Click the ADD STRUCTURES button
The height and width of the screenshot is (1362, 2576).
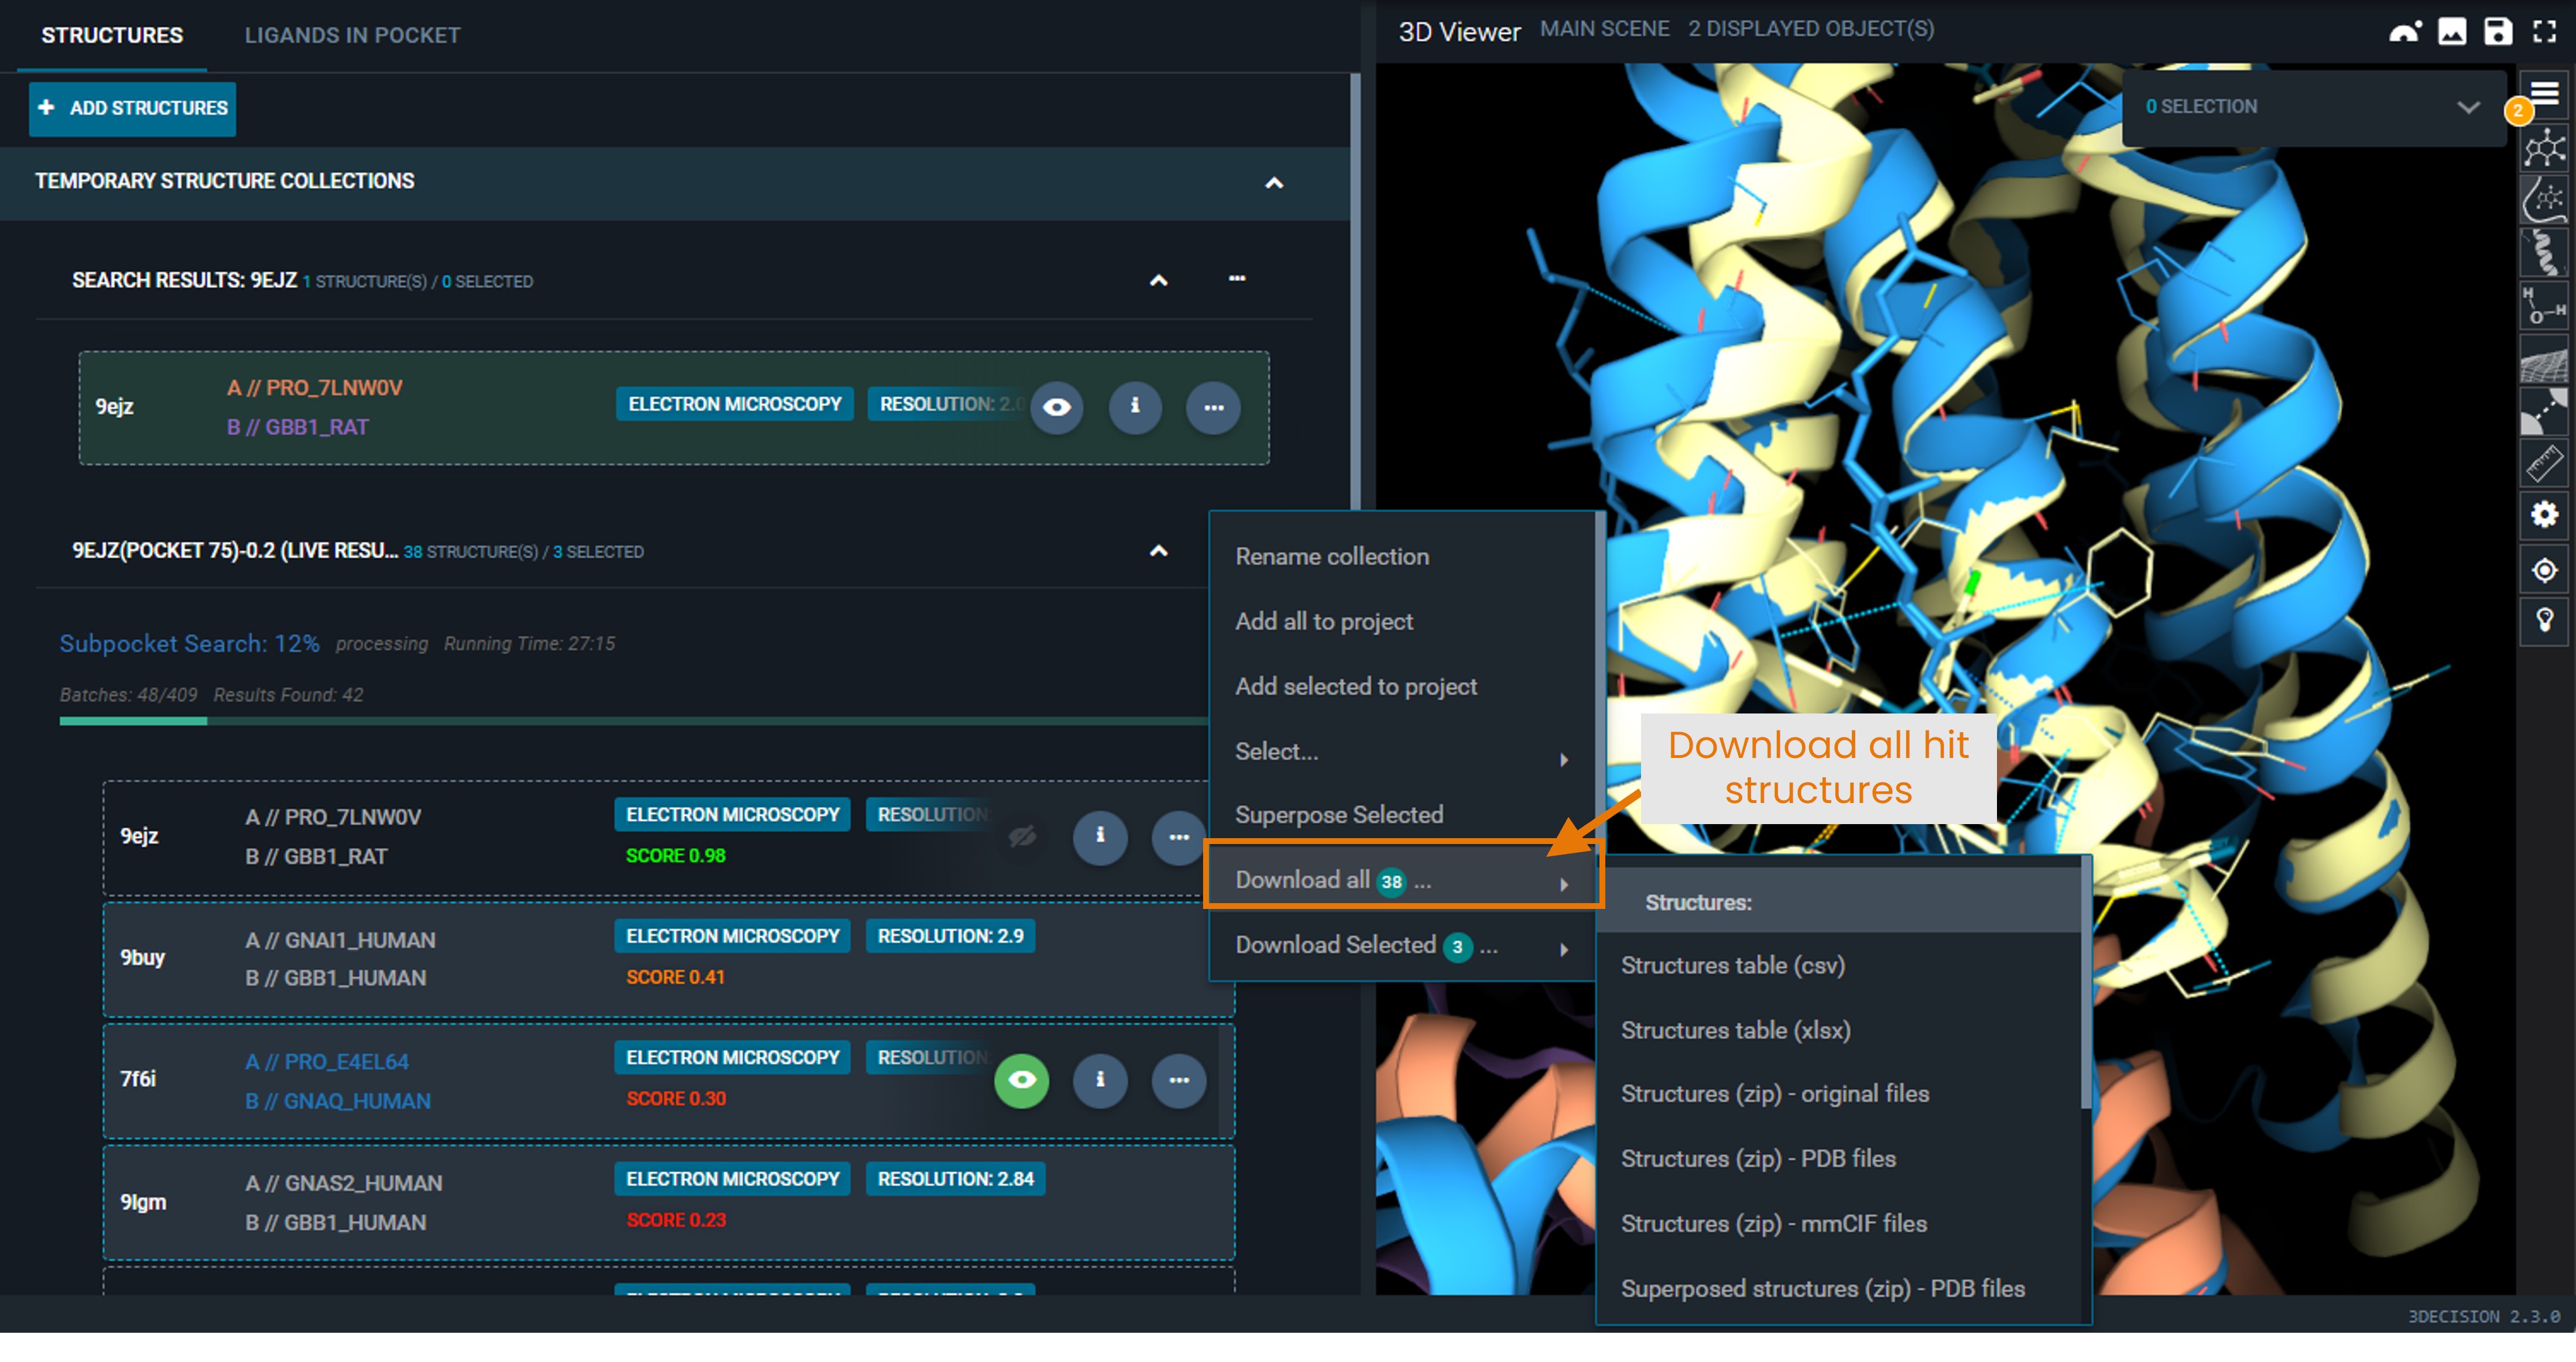[x=132, y=108]
